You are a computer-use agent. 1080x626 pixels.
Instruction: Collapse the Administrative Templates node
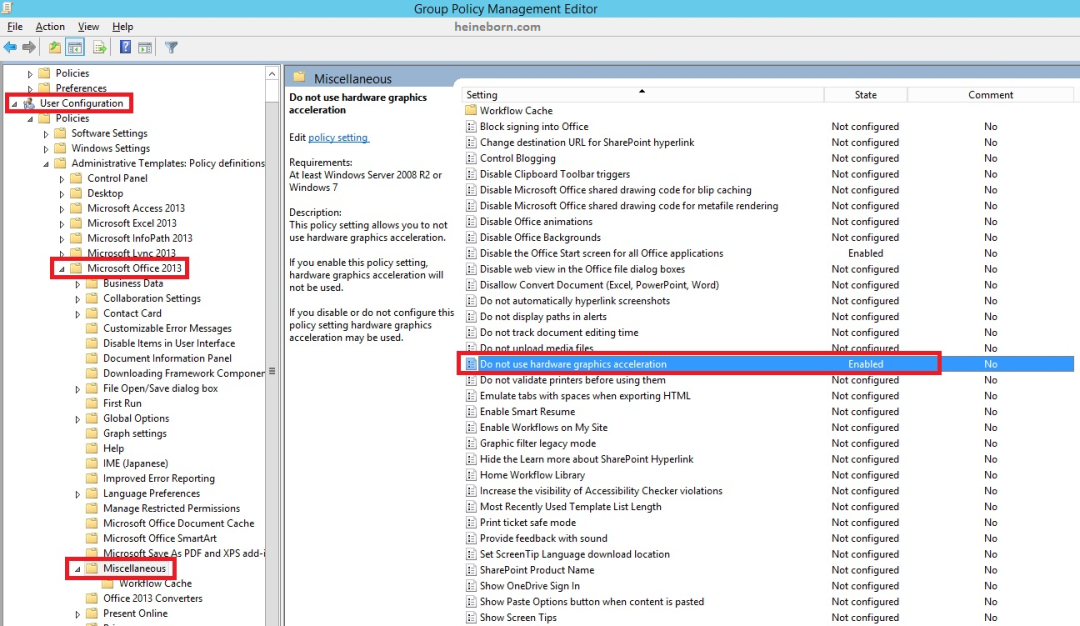click(45, 164)
